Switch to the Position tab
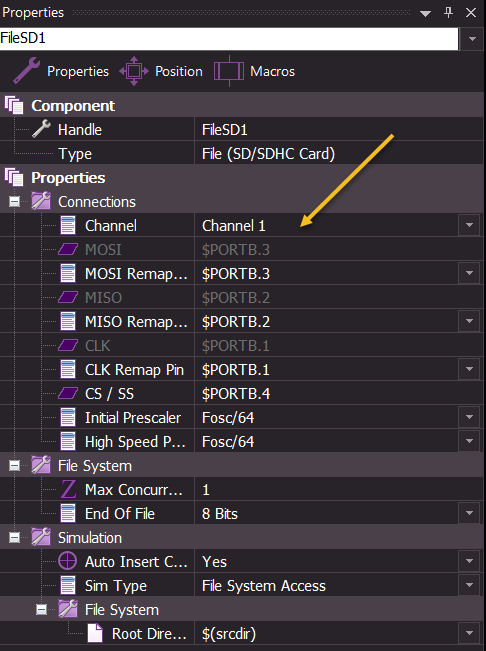The image size is (486, 651). click(x=161, y=71)
